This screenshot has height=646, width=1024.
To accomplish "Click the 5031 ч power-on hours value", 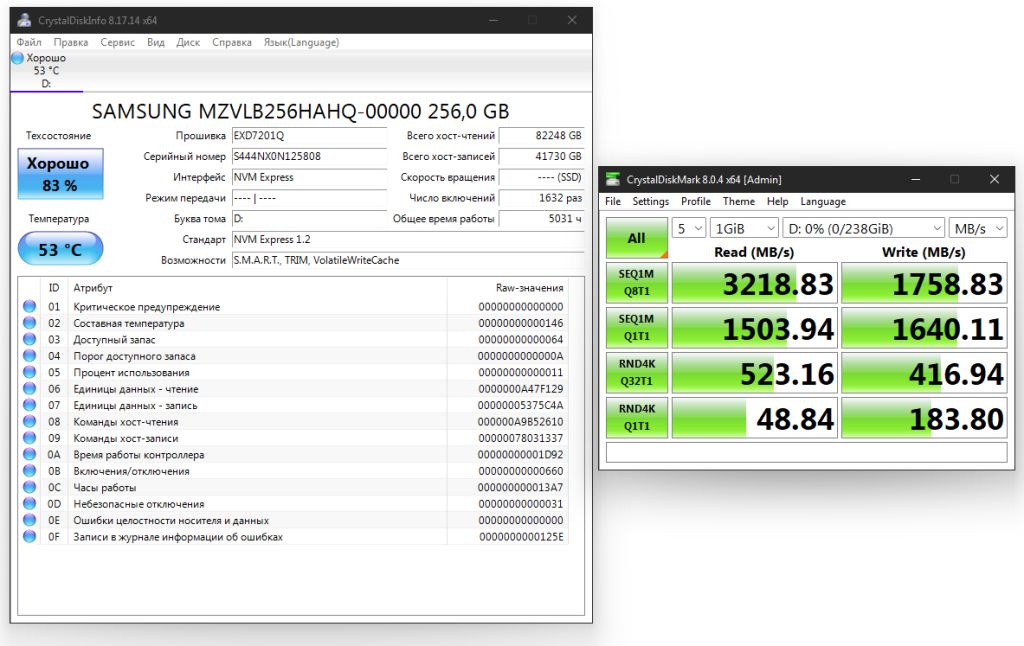I will pos(541,219).
